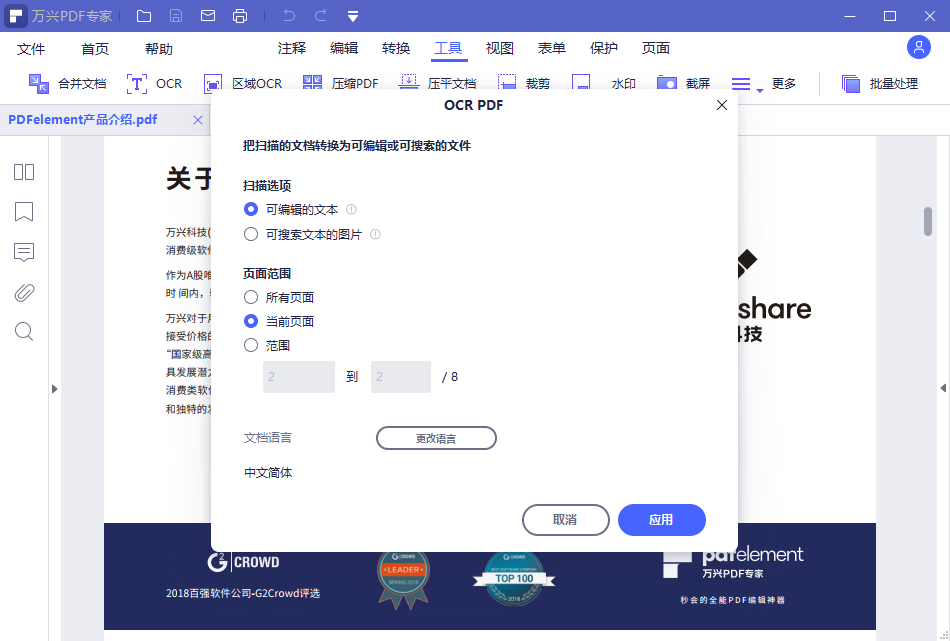Image resolution: width=950 pixels, height=641 pixels.
Task: Select the 范围 page range option
Action: (251, 345)
